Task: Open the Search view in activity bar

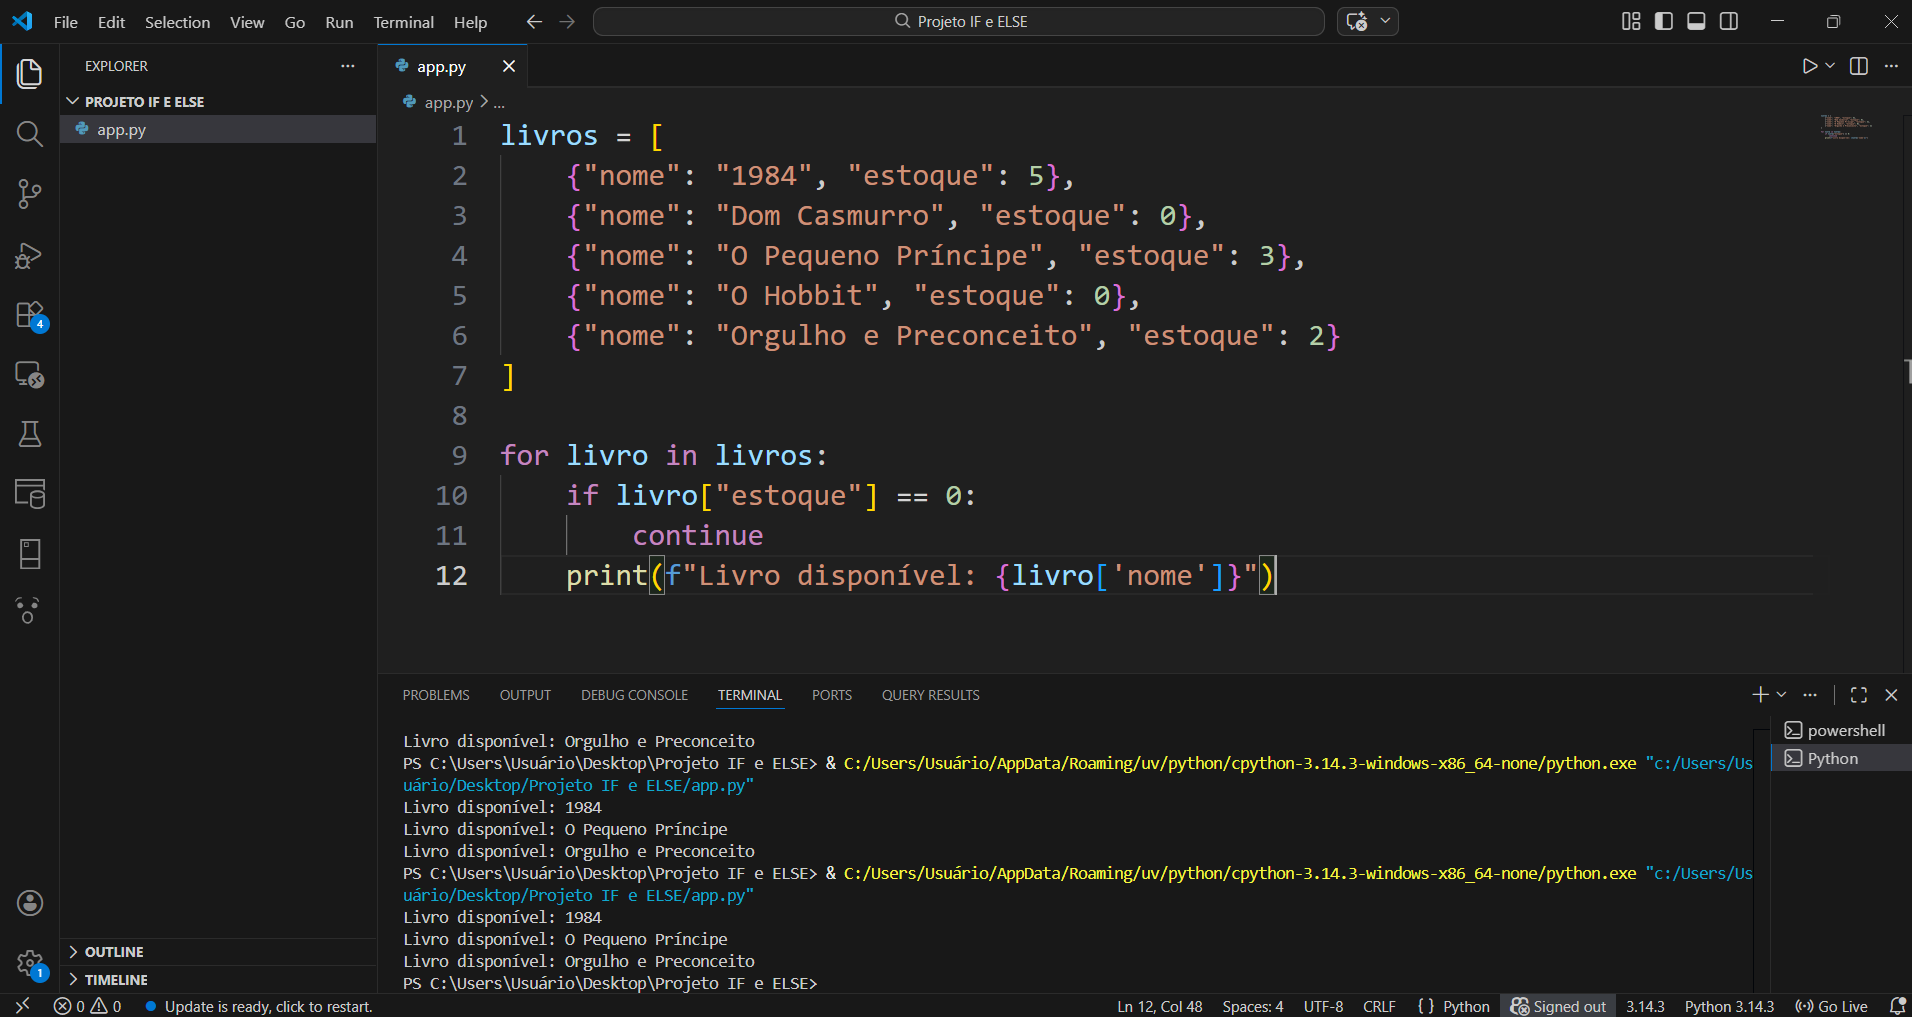Action: click(29, 134)
